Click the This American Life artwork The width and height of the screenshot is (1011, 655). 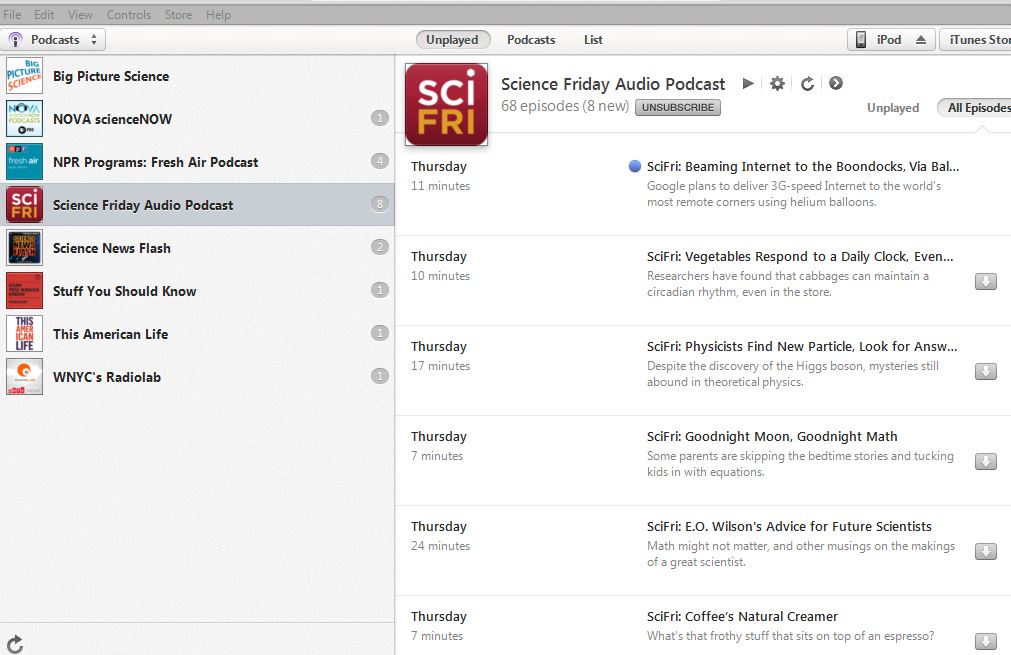[x=25, y=334]
